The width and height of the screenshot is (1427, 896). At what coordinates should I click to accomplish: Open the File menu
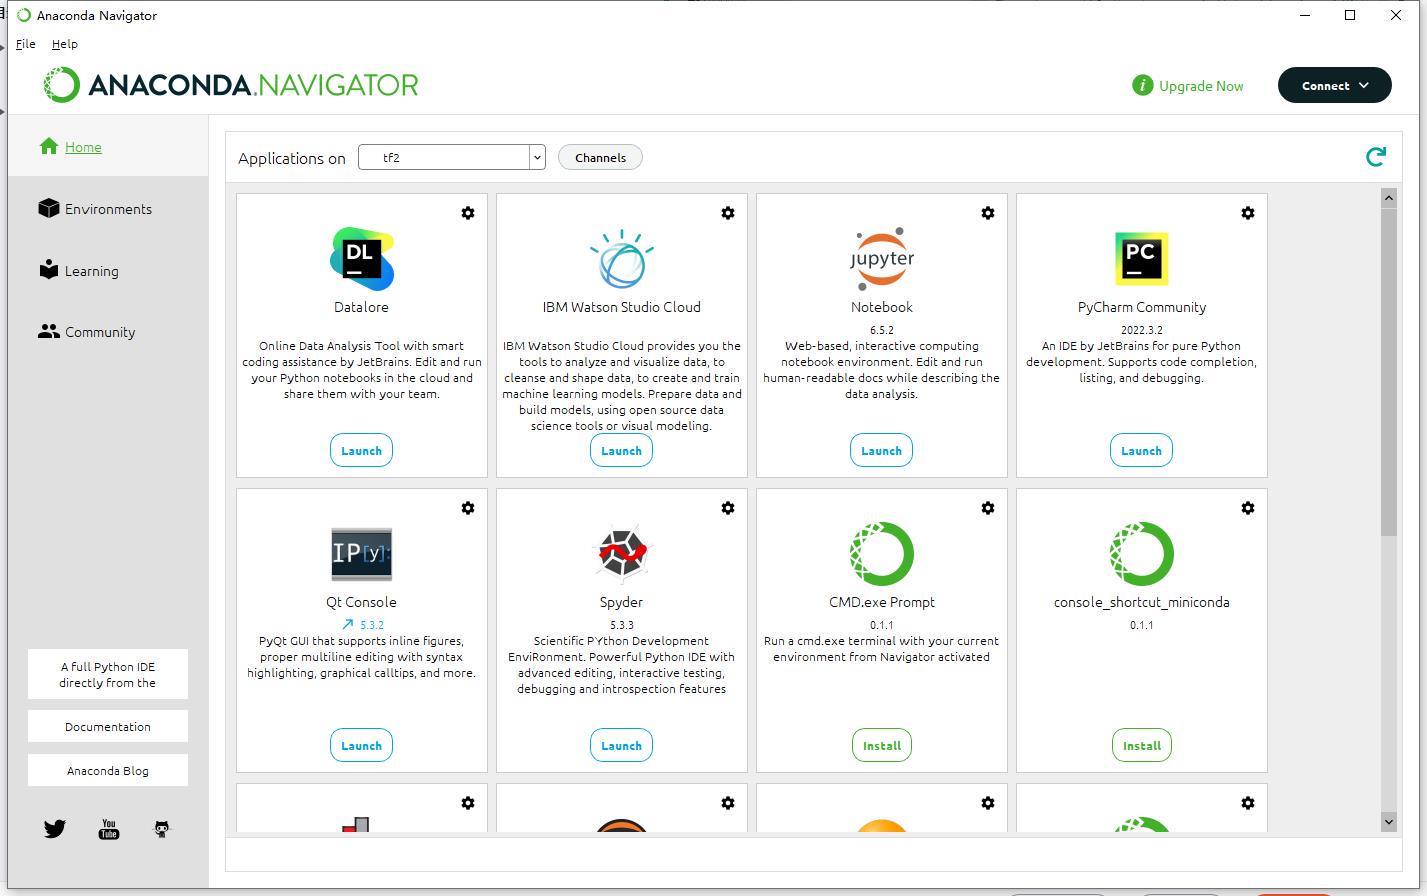(x=26, y=44)
